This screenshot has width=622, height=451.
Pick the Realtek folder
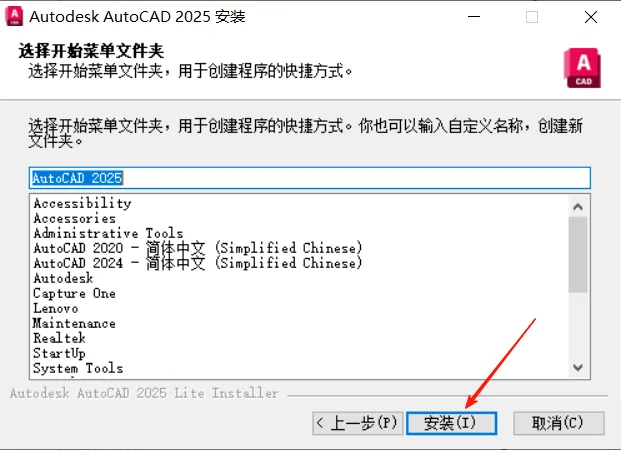[60, 338]
